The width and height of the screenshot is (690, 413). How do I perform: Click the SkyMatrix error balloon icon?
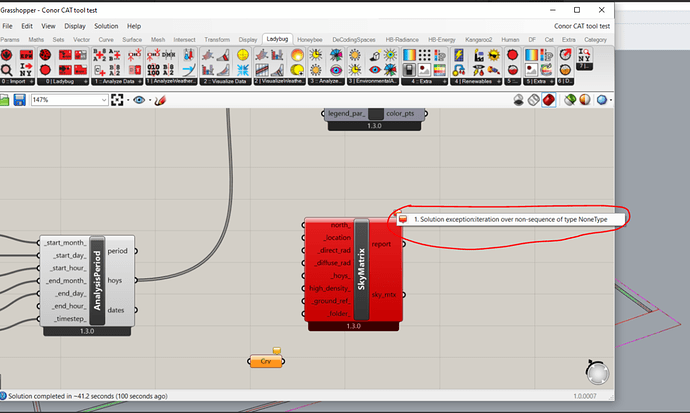pyautogui.click(x=403, y=218)
